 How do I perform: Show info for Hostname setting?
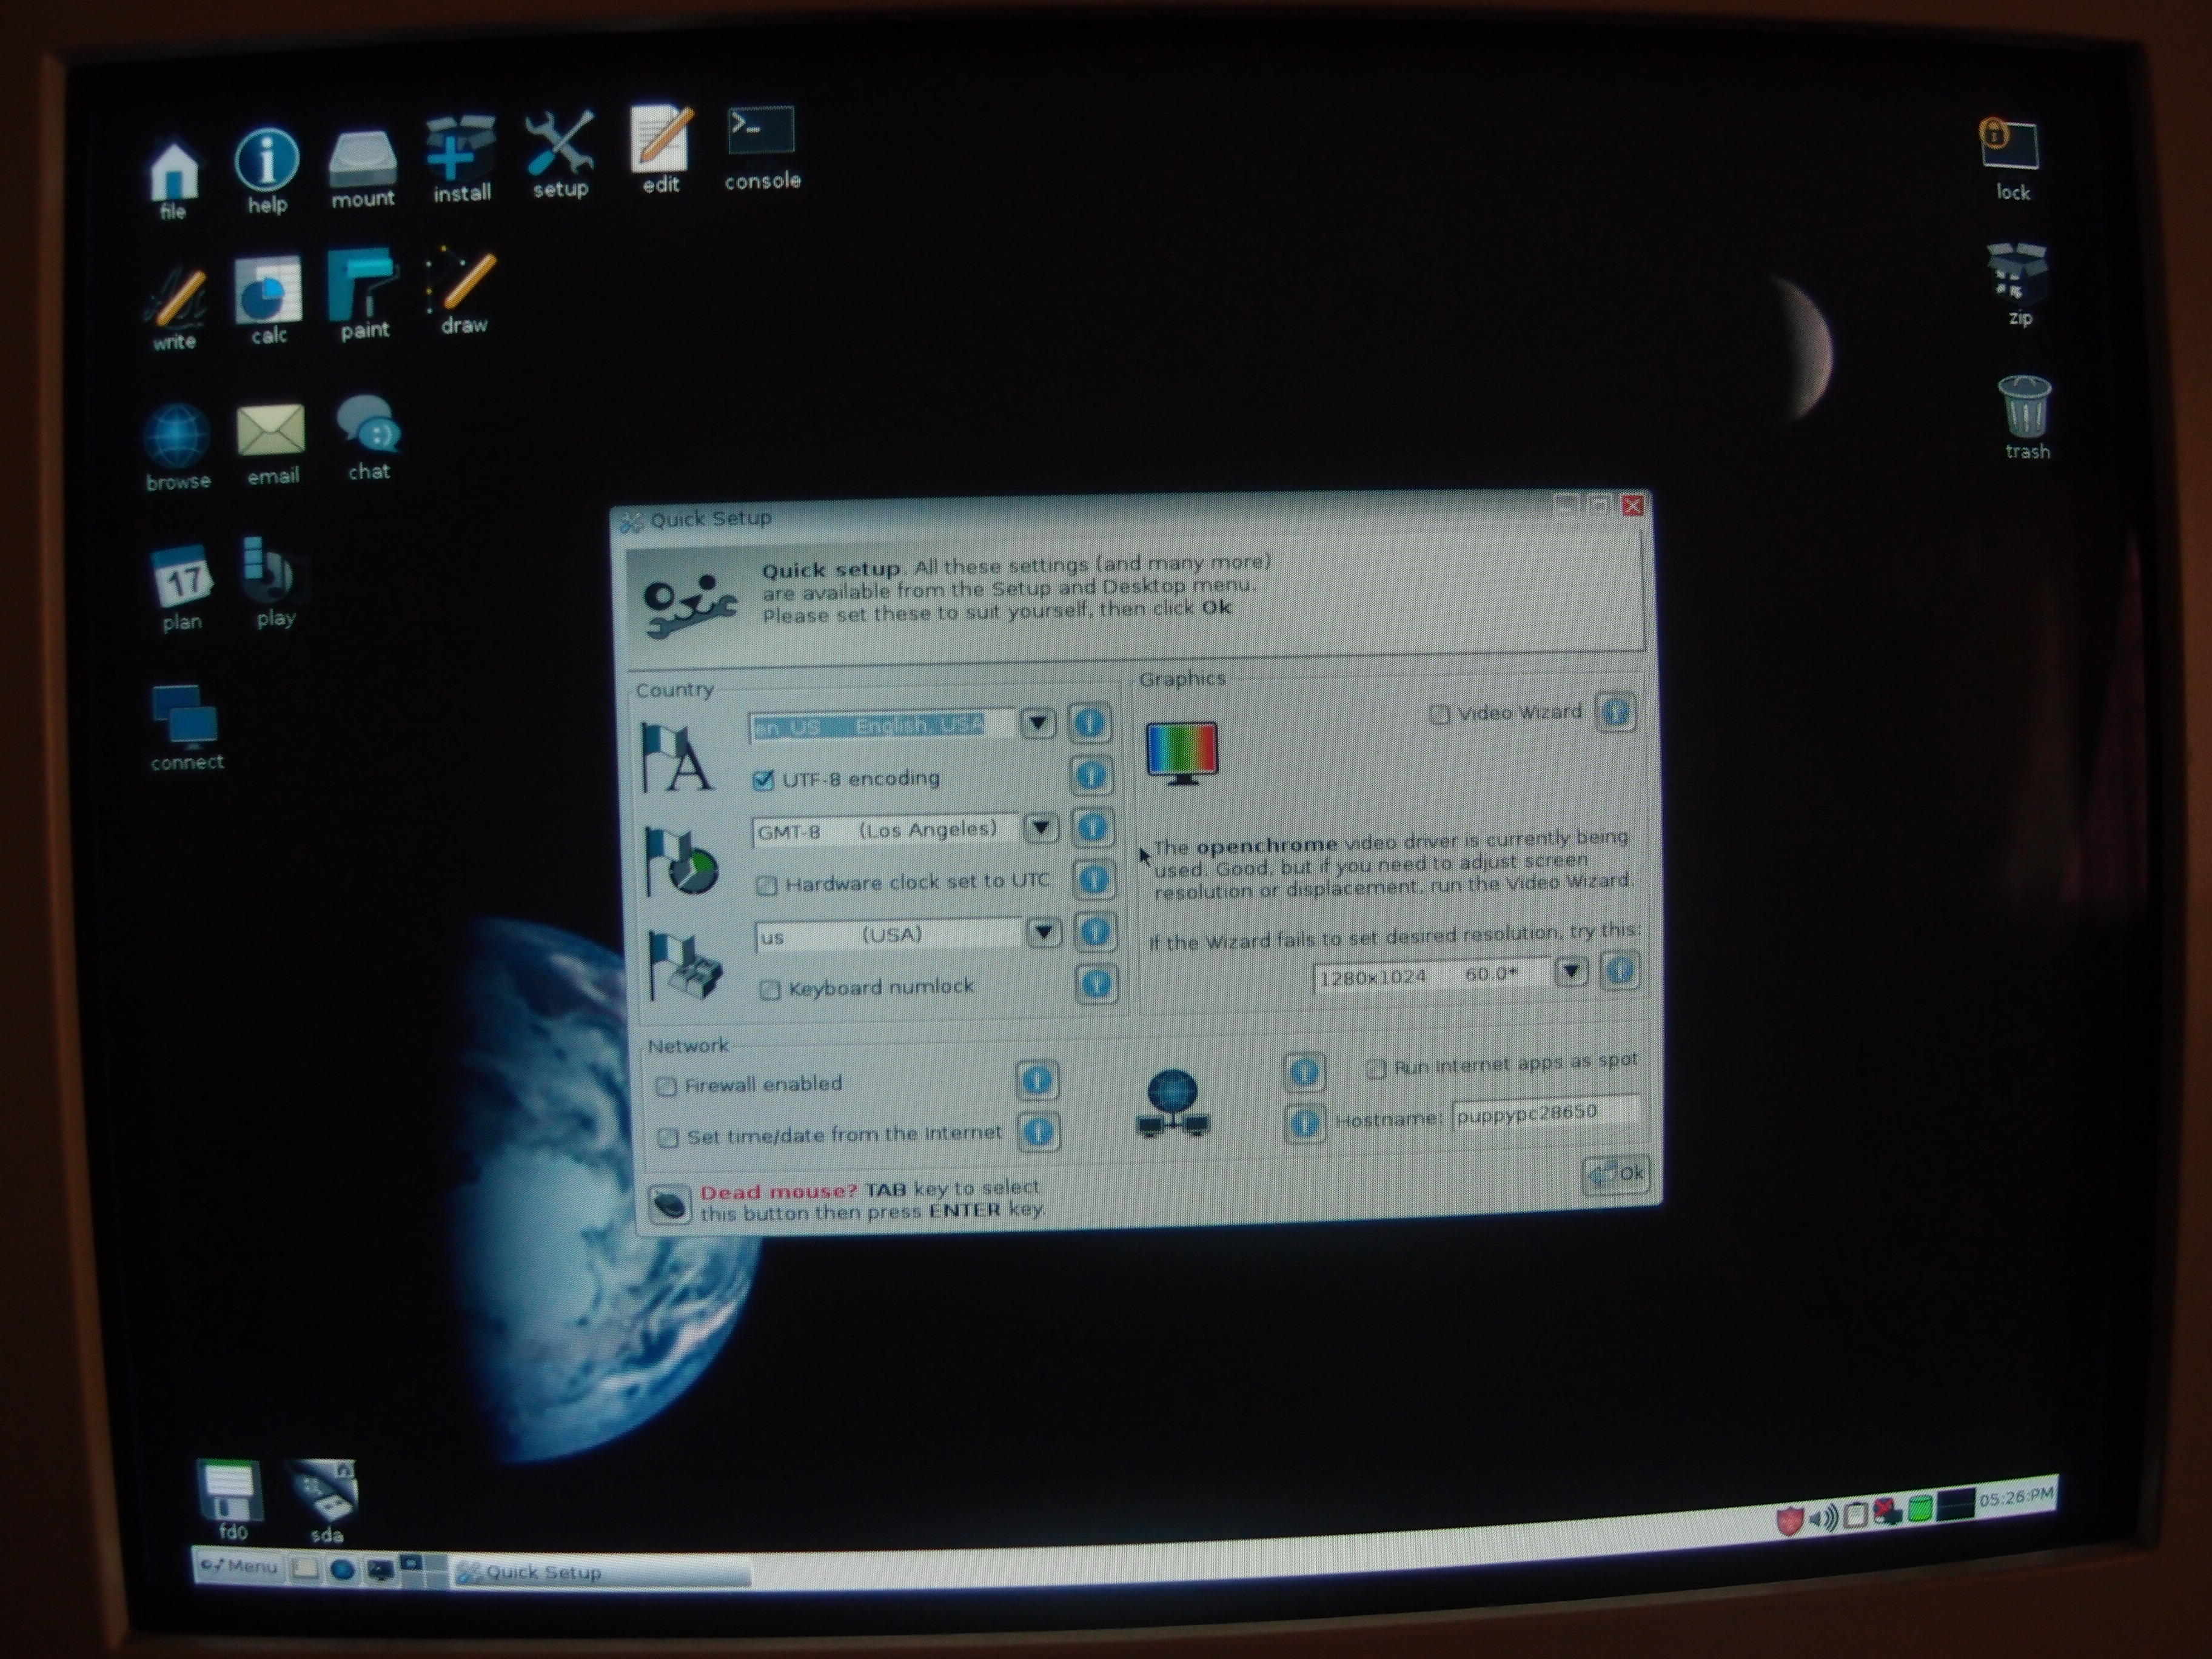[1304, 1123]
